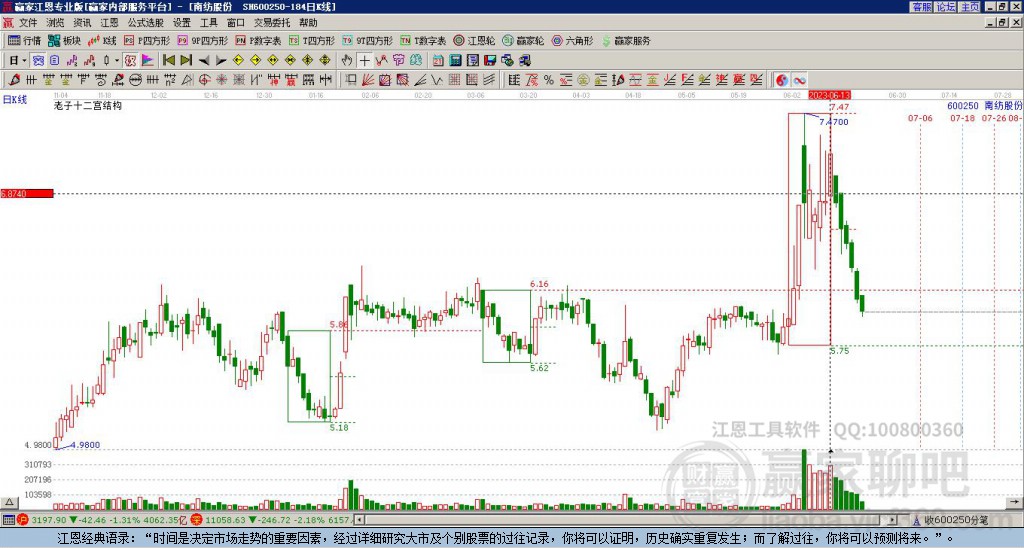Switch to K线 chart view
1024x548 pixels.
coord(102,40)
